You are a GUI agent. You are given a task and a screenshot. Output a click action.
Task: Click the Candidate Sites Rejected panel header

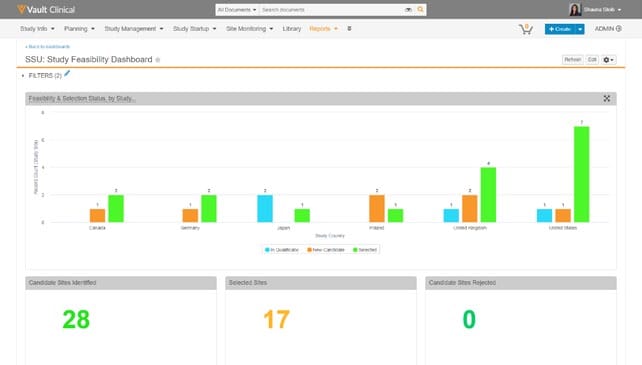pyautogui.click(x=521, y=283)
